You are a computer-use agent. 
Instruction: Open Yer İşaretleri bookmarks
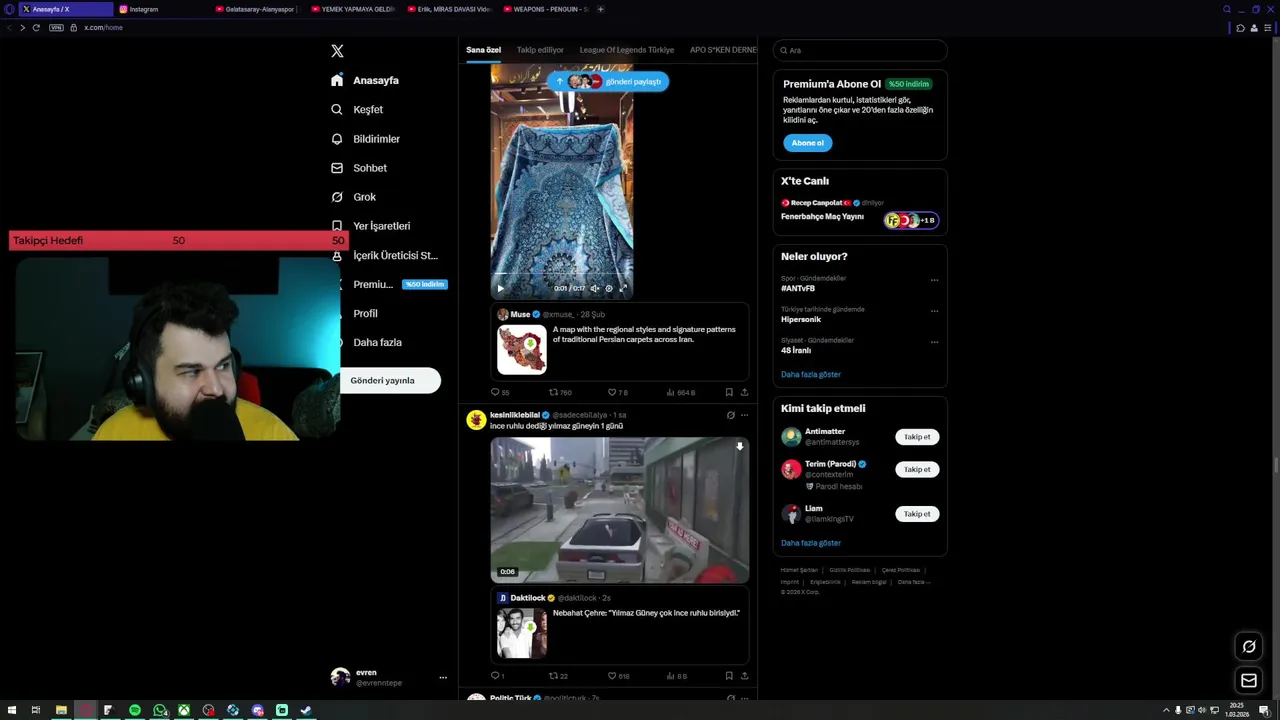coord(370,226)
